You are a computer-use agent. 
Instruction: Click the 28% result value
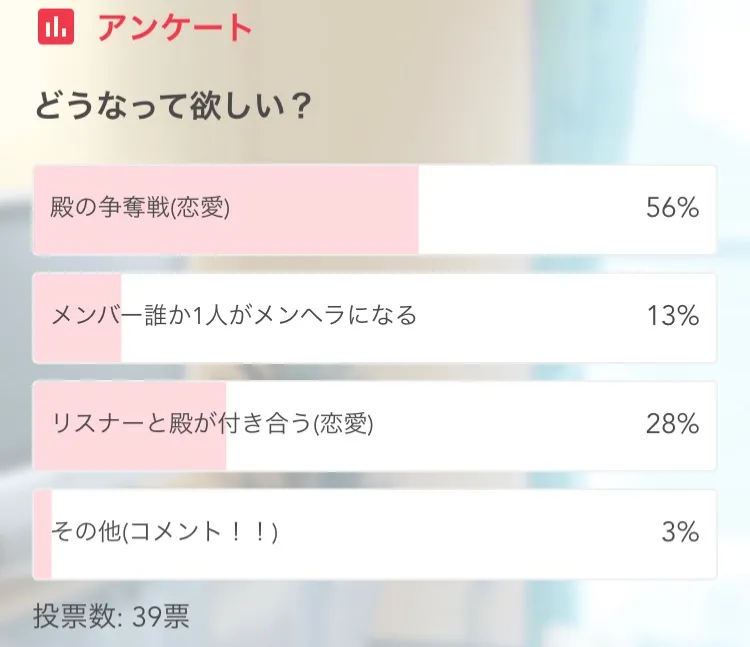(672, 424)
